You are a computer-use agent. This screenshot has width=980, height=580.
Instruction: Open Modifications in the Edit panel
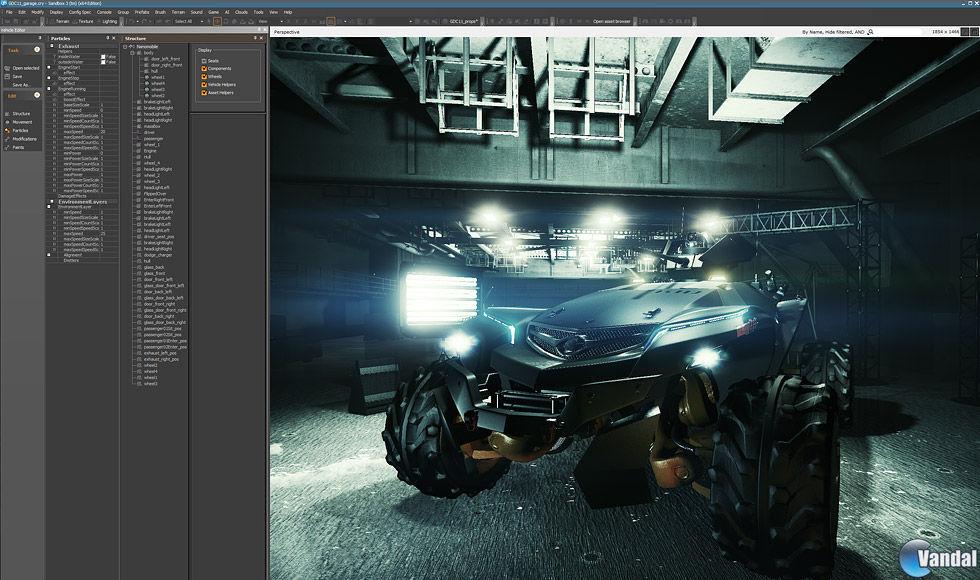pos(24,139)
